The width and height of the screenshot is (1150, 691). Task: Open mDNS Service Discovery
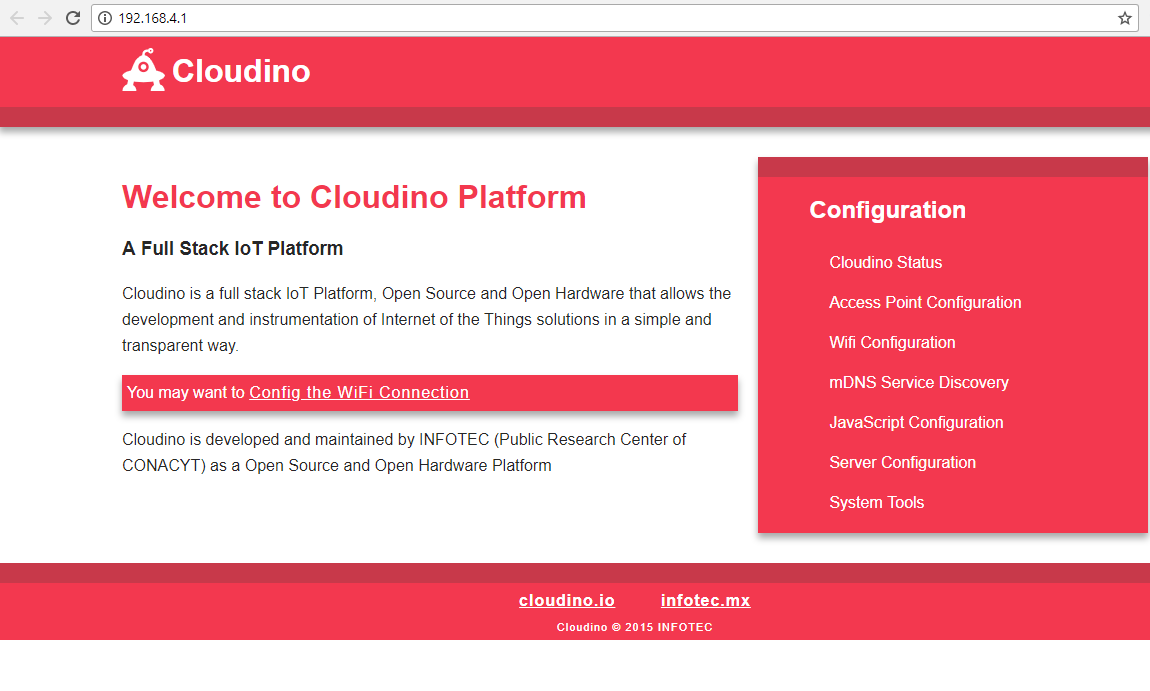point(918,382)
